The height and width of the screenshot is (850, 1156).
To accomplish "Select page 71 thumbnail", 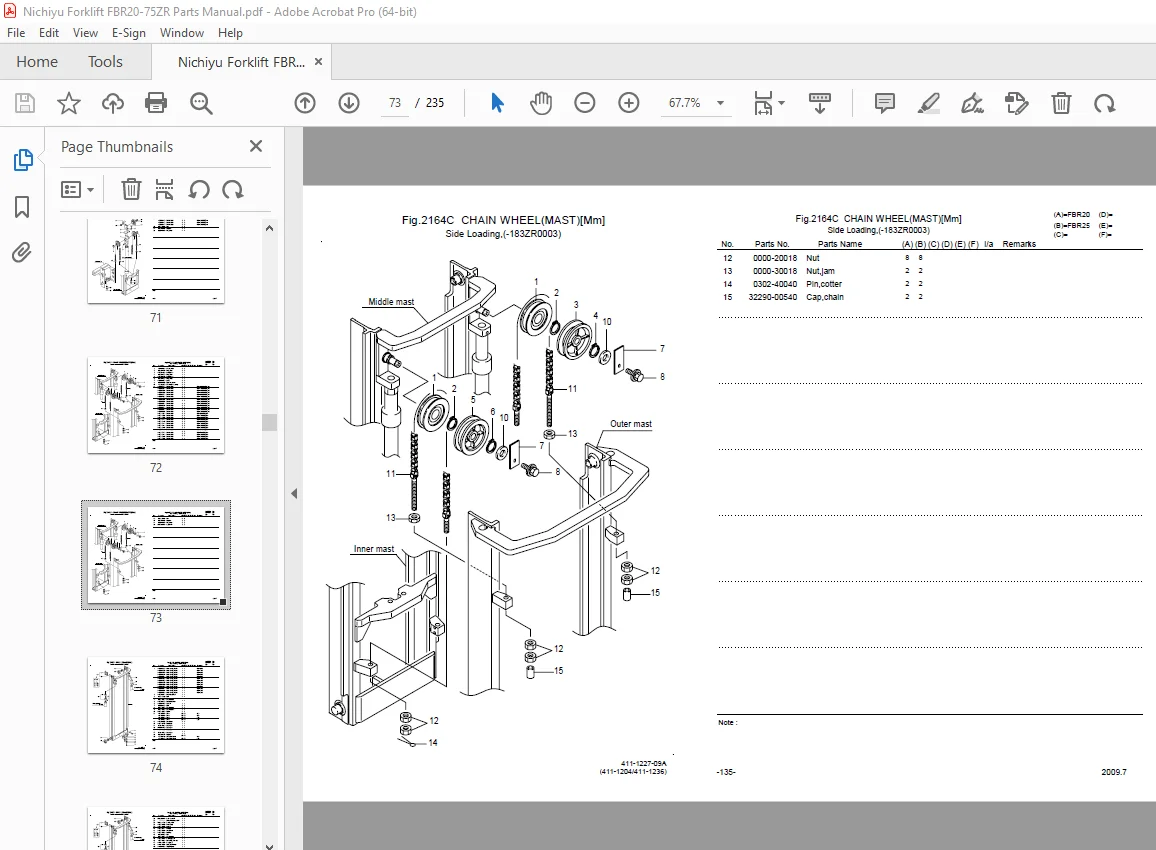I will pos(156,260).
